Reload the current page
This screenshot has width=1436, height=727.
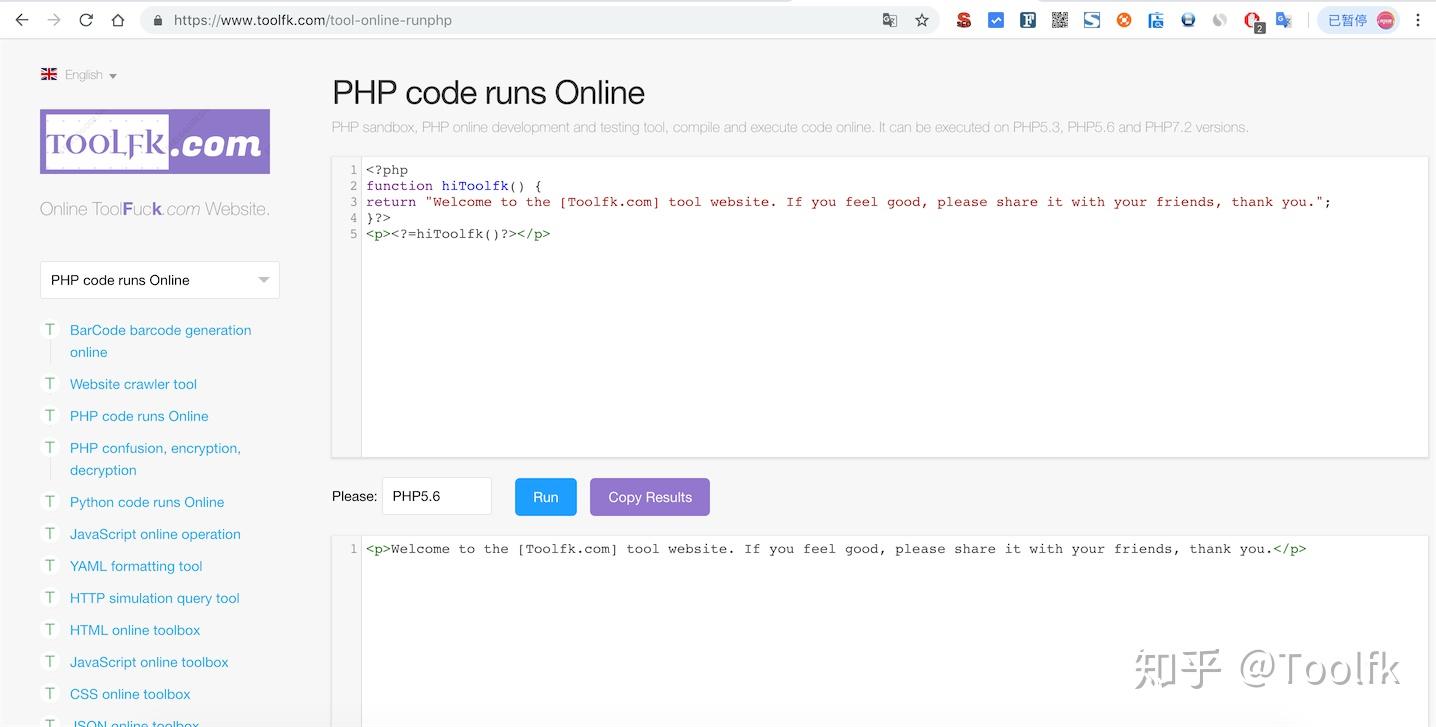tap(87, 19)
